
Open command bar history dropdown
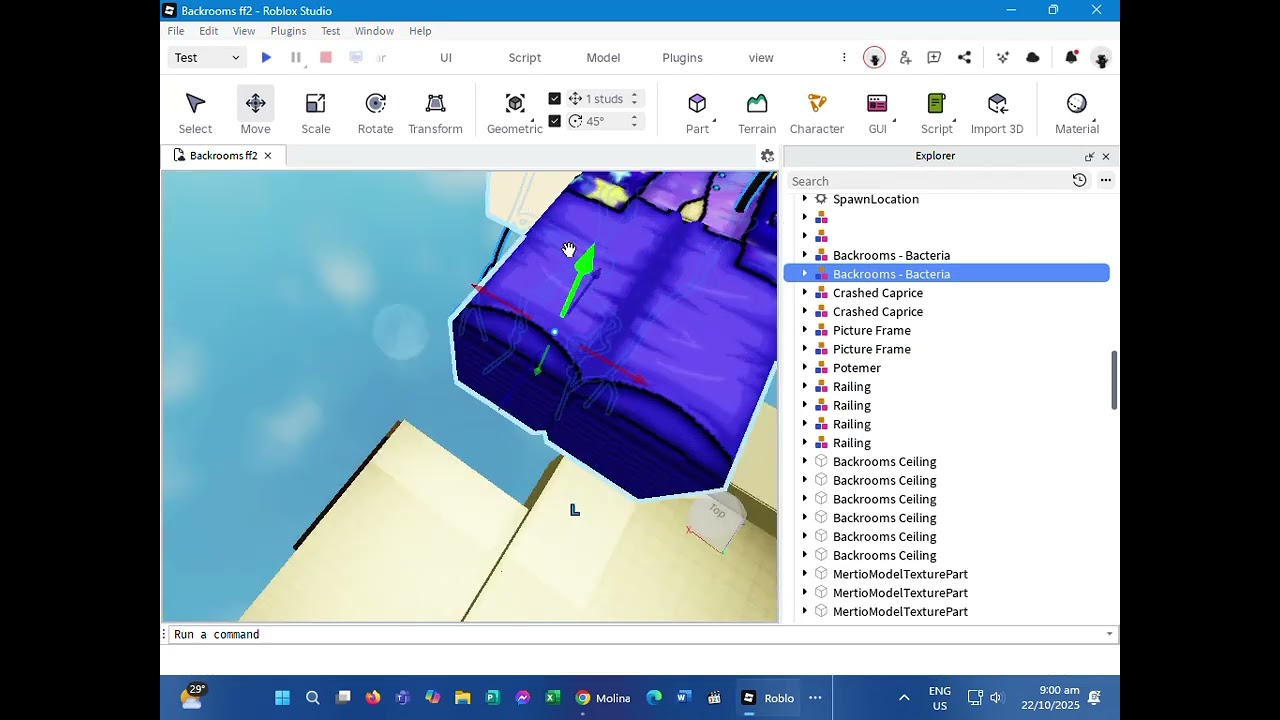(1109, 634)
